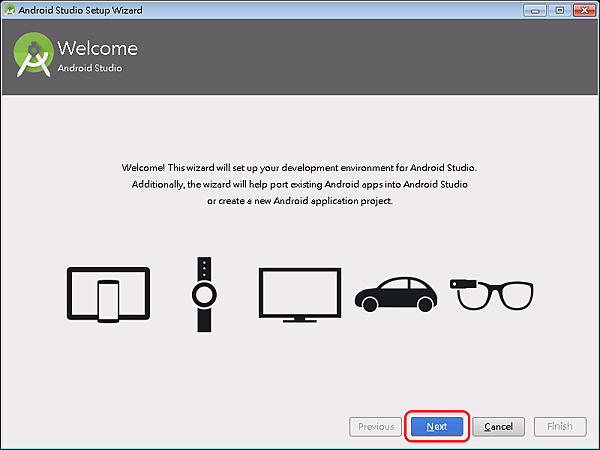Click the smart glasses icon
Viewport: 600px width, 450px height.
[x=491, y=294]
